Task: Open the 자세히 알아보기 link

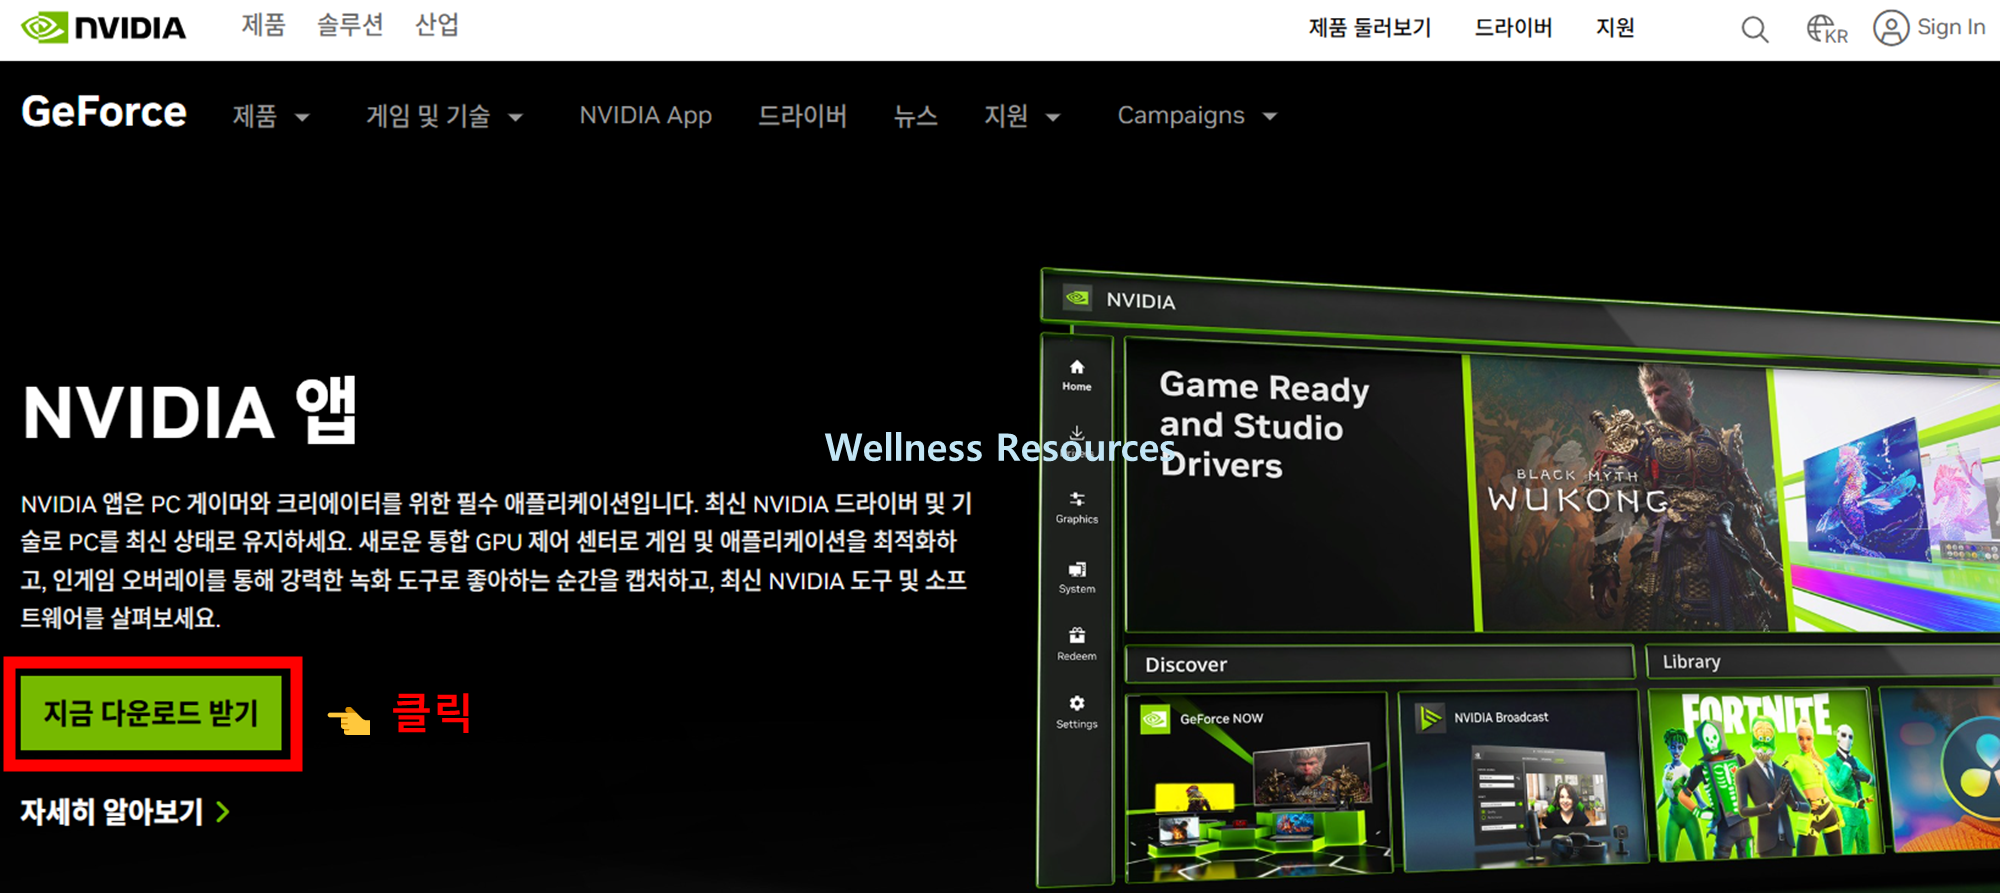Action: (125, 811)
